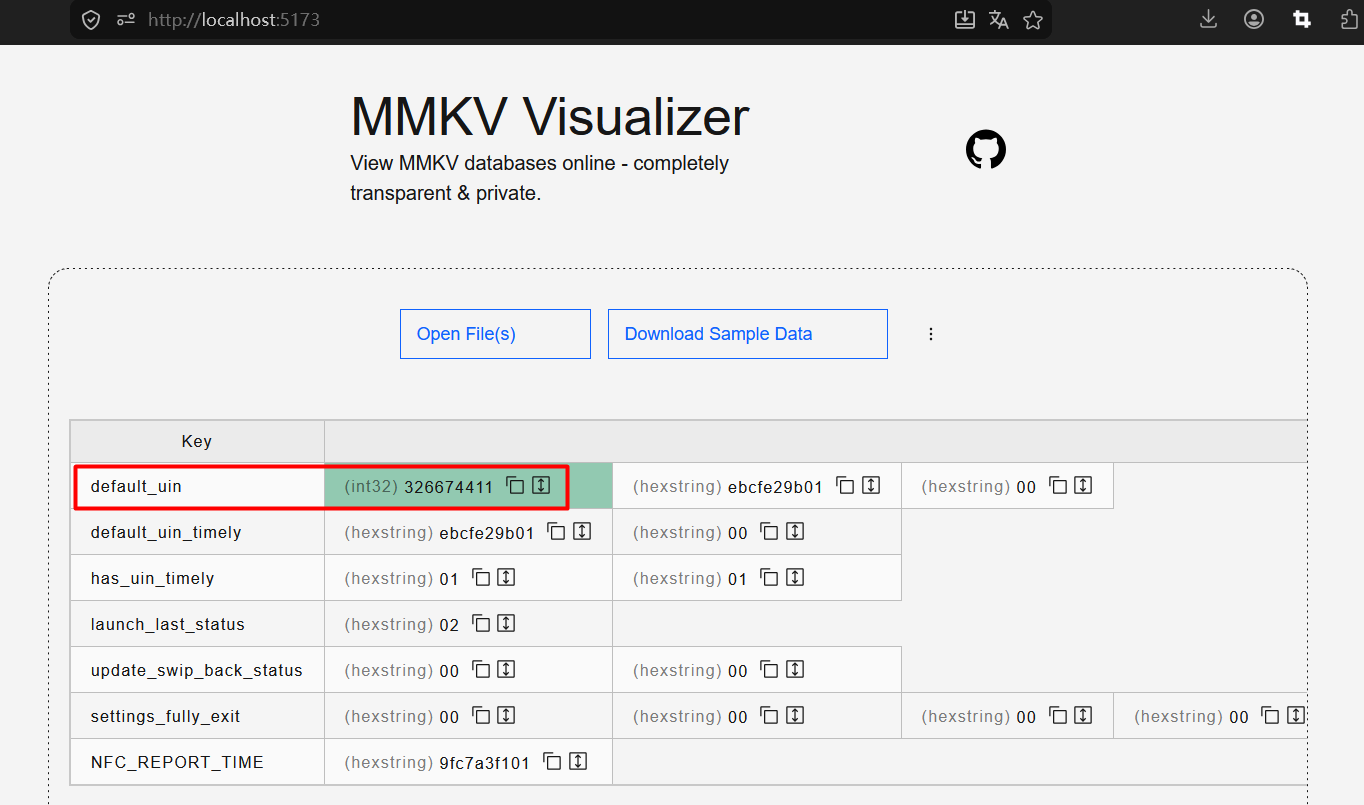Click the Key column header

[x=197, y=441]
